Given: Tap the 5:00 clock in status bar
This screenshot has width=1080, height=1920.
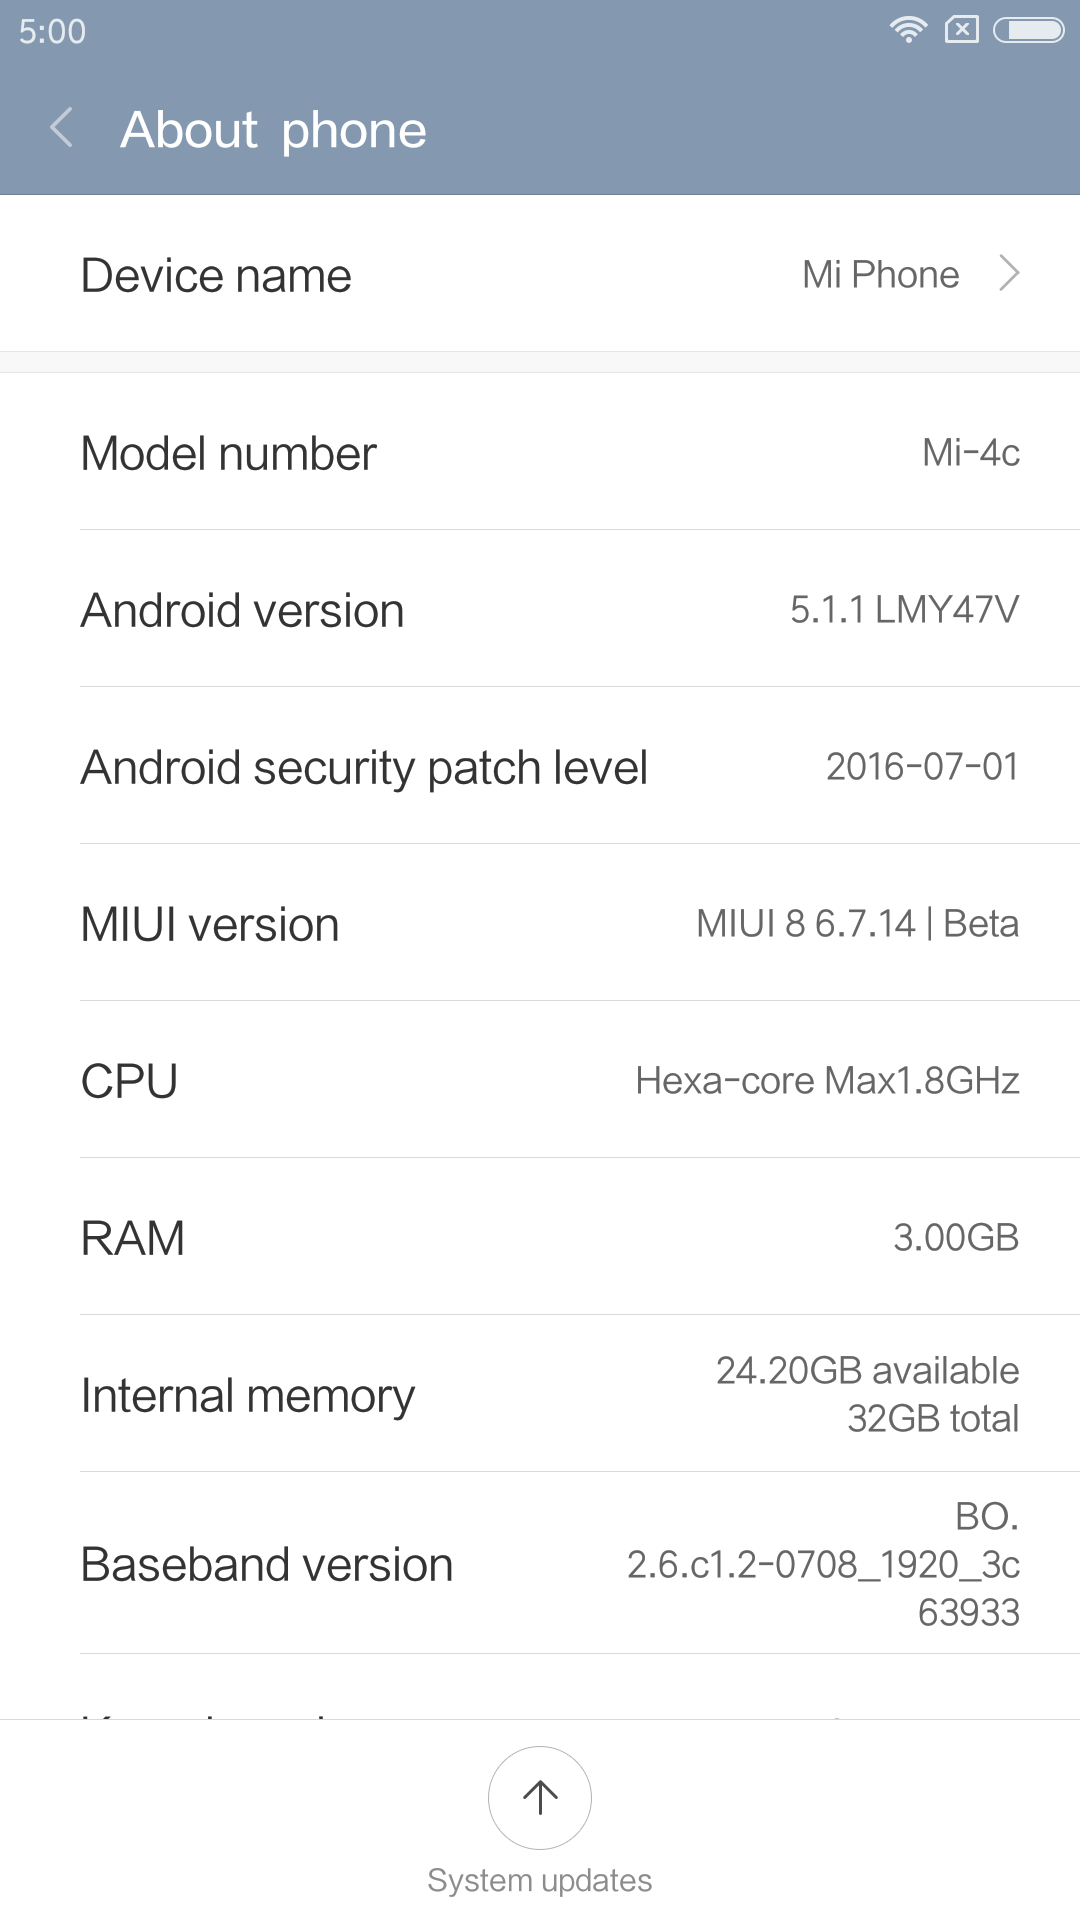Looking at the screenshot, I should [52, 31].
